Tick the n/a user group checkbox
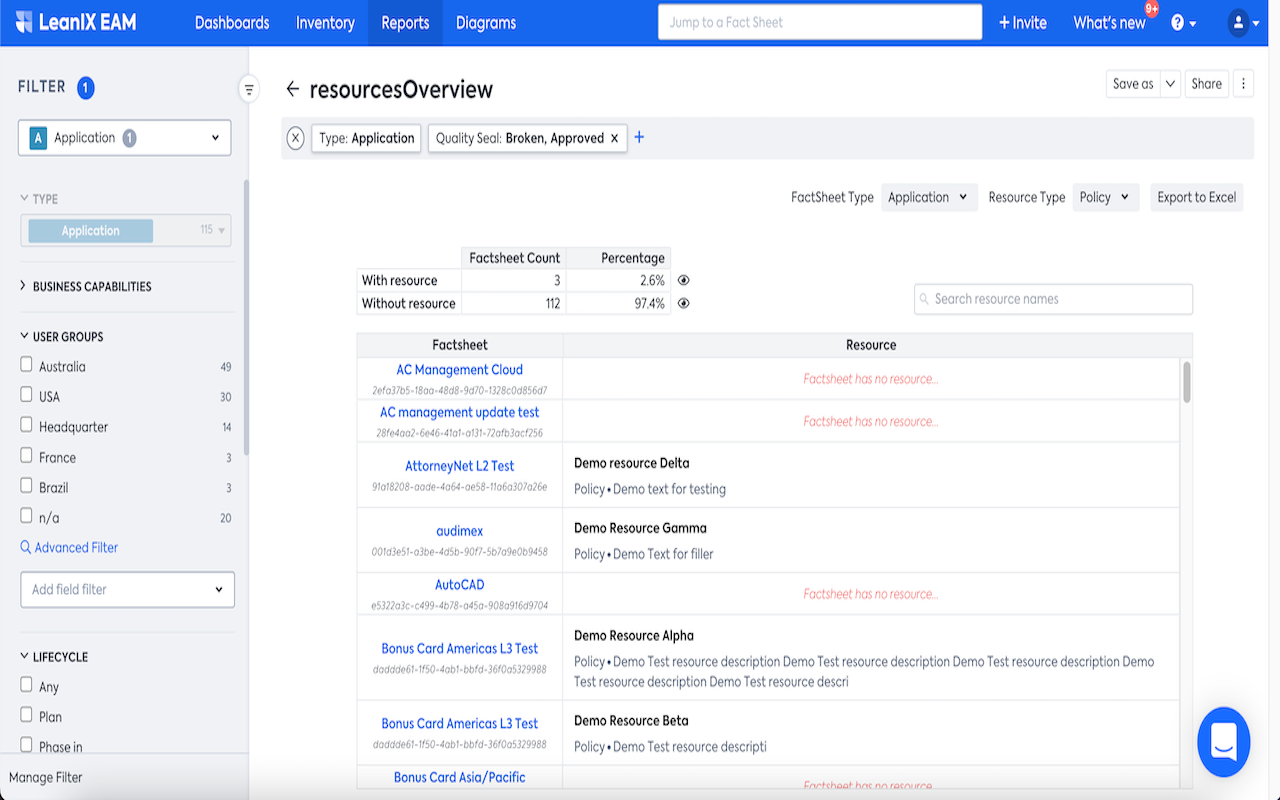Viewport: 1280px width, 800px height. (x=27, y=516)
